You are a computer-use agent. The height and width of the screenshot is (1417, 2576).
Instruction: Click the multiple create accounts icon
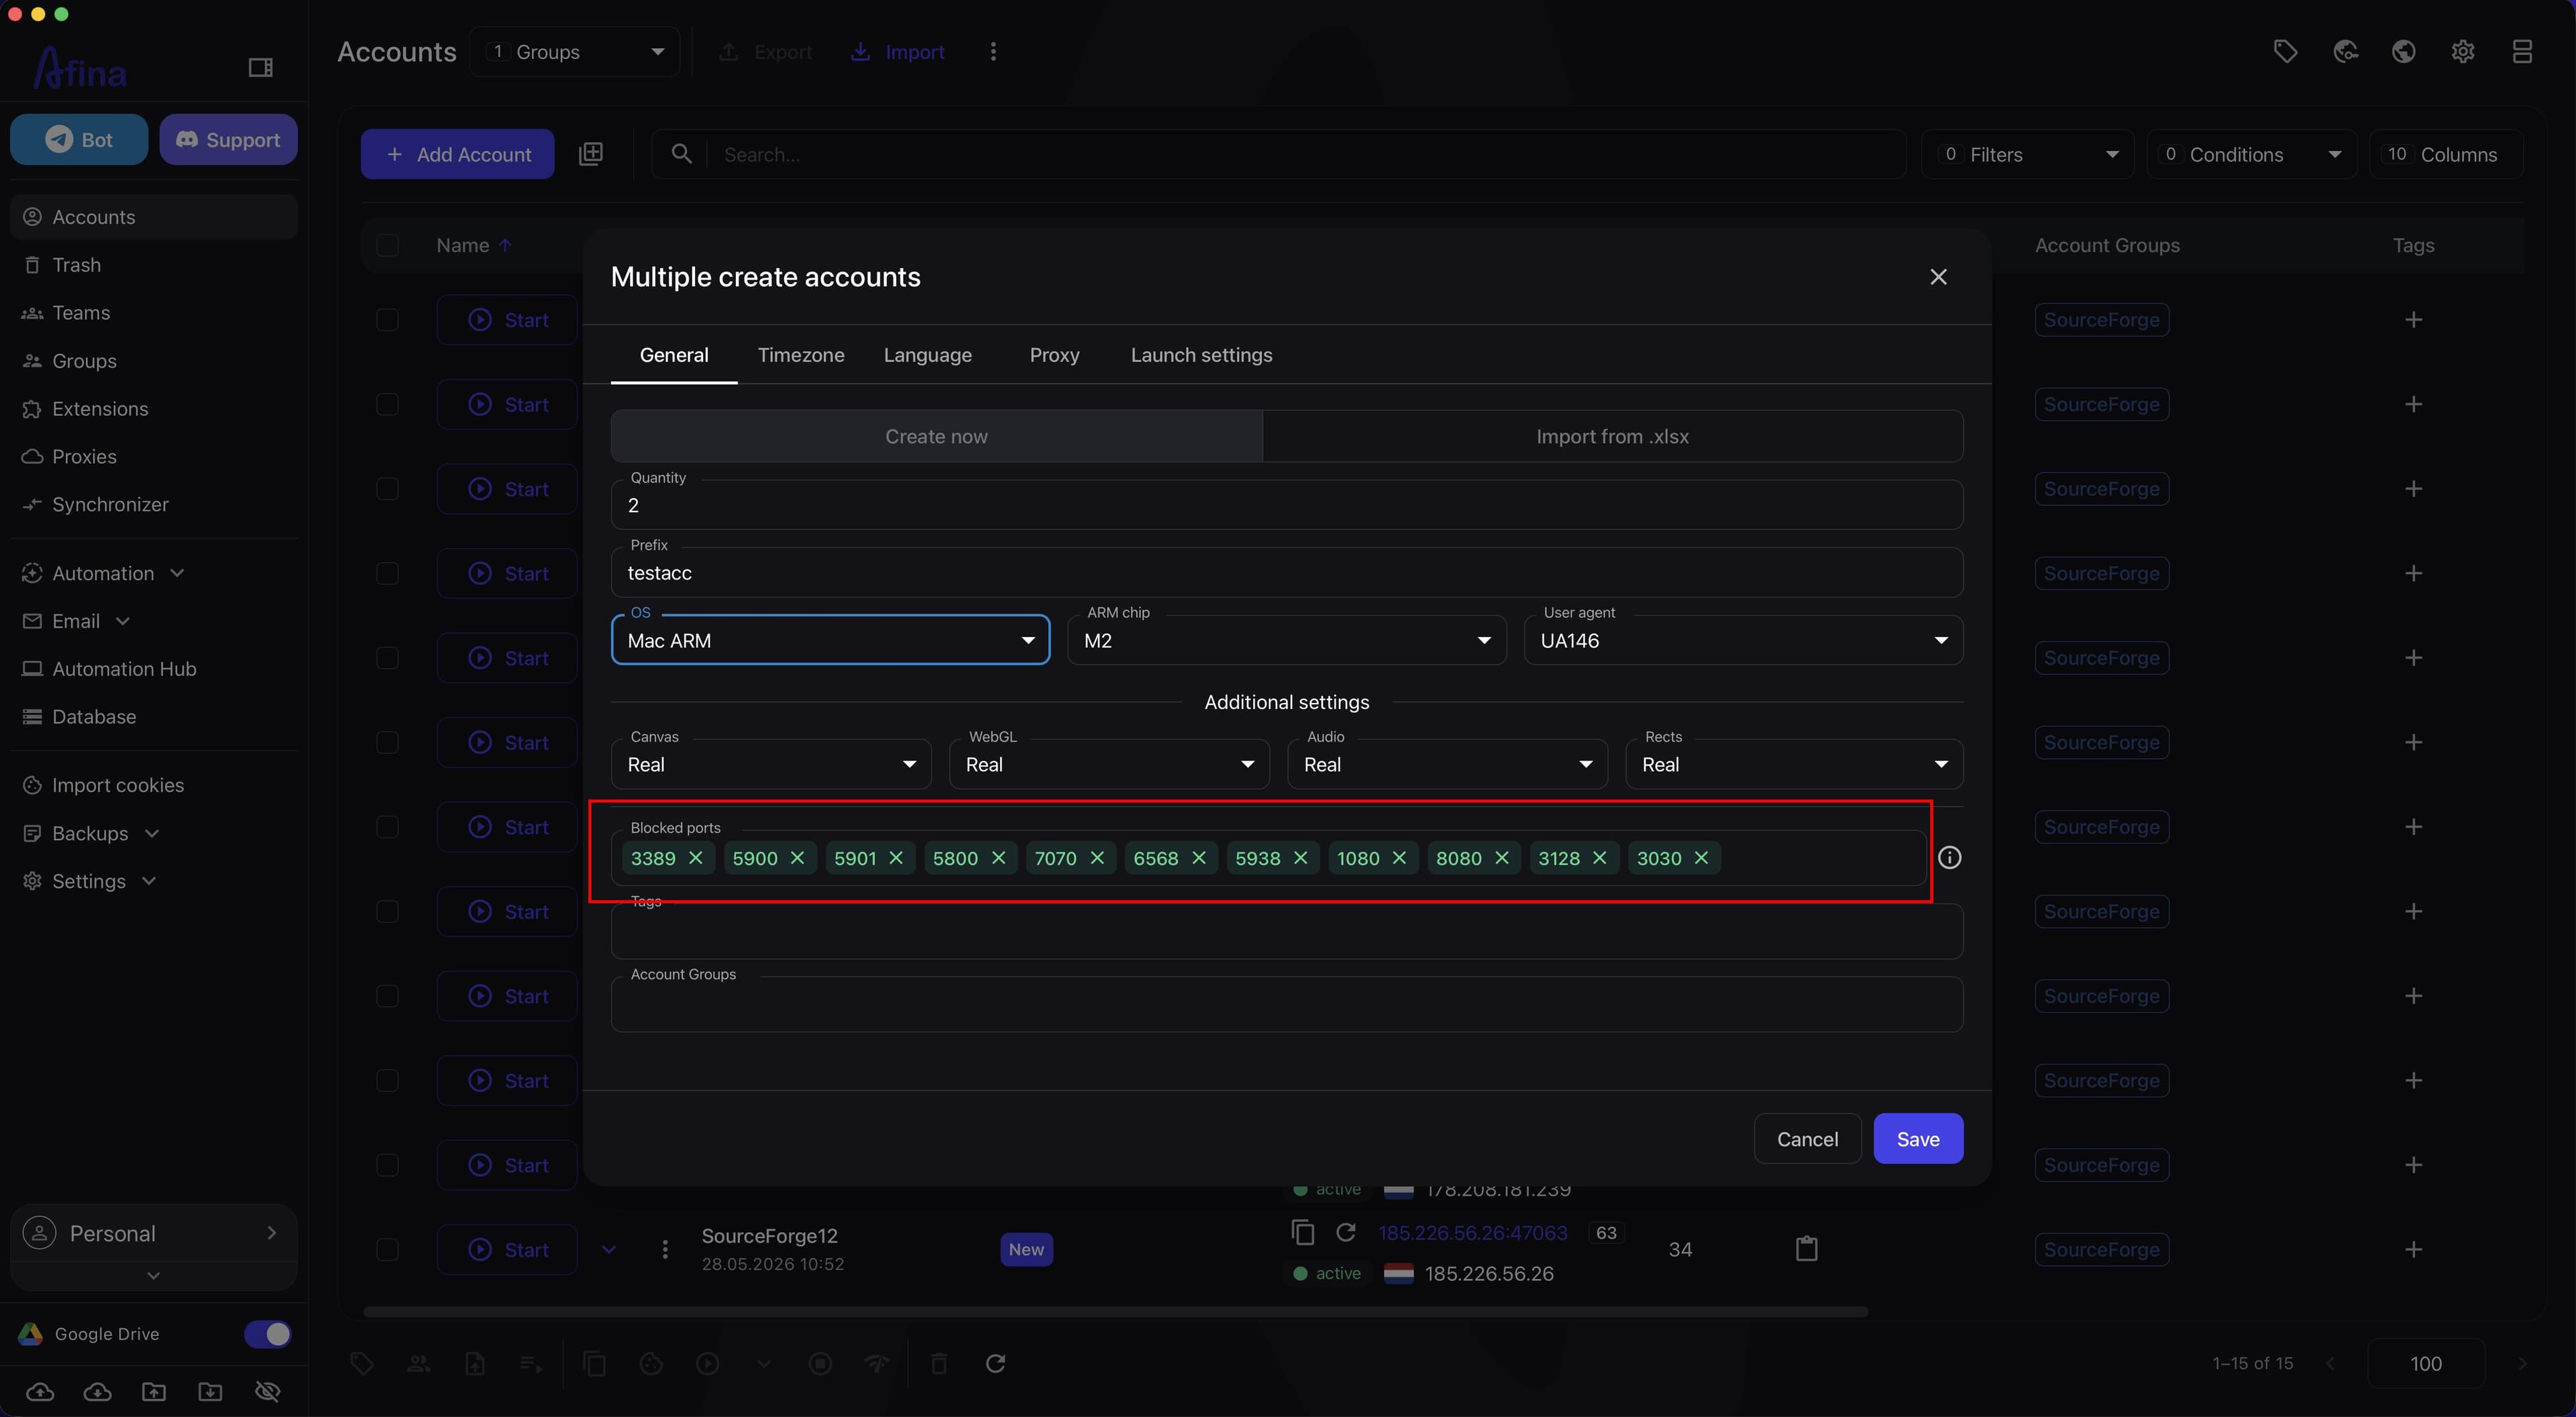tap(591, 154)
